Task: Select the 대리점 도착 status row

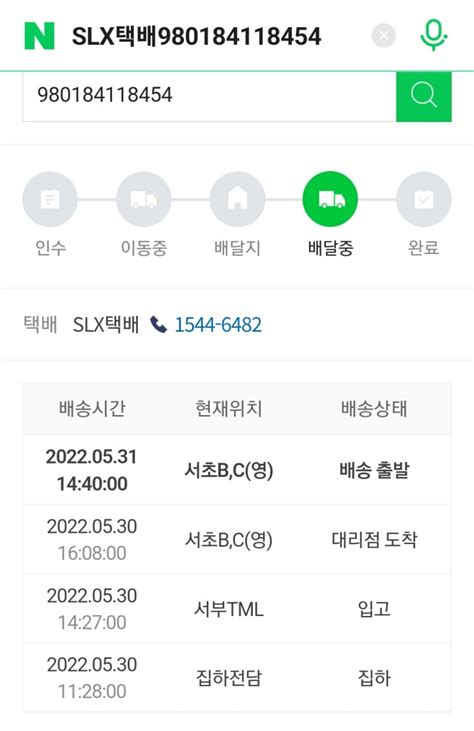Action: [237, 539]
